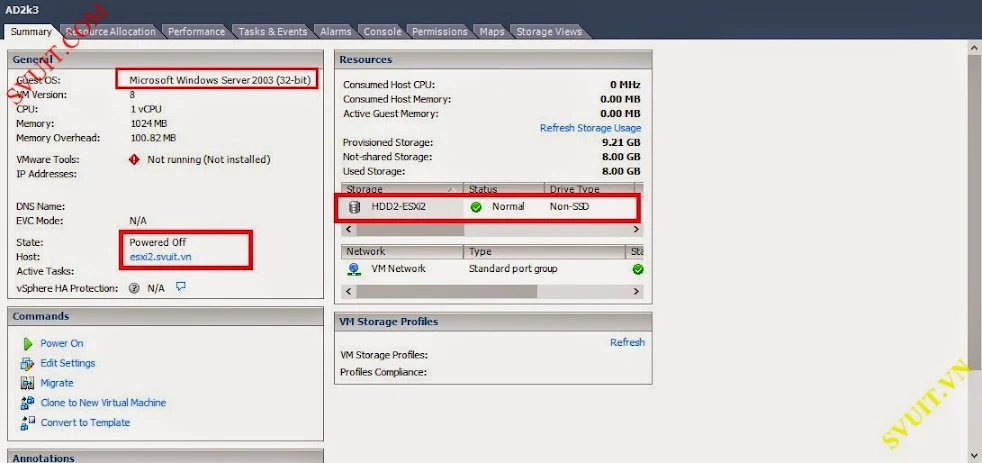The image size is (982, 463).
Task: Click the Not running (Not installed) text
Action: pos(209,160)
